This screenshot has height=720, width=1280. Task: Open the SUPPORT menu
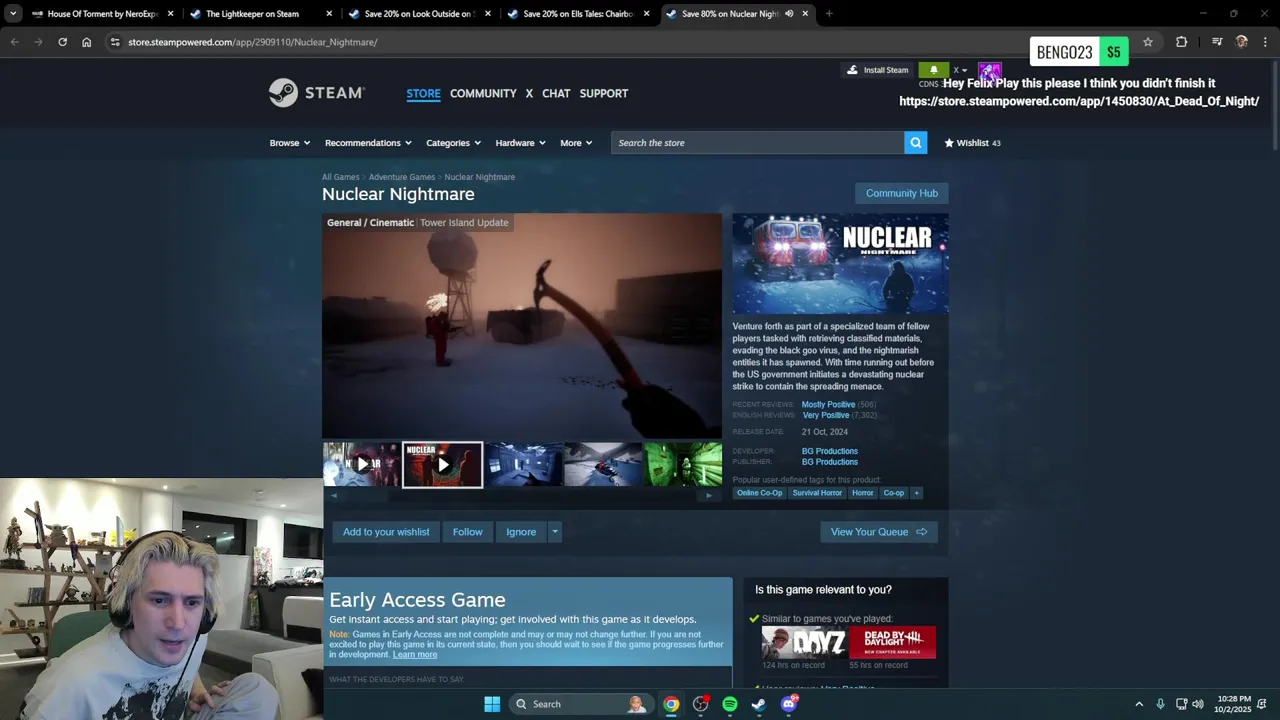pos(604,93)
